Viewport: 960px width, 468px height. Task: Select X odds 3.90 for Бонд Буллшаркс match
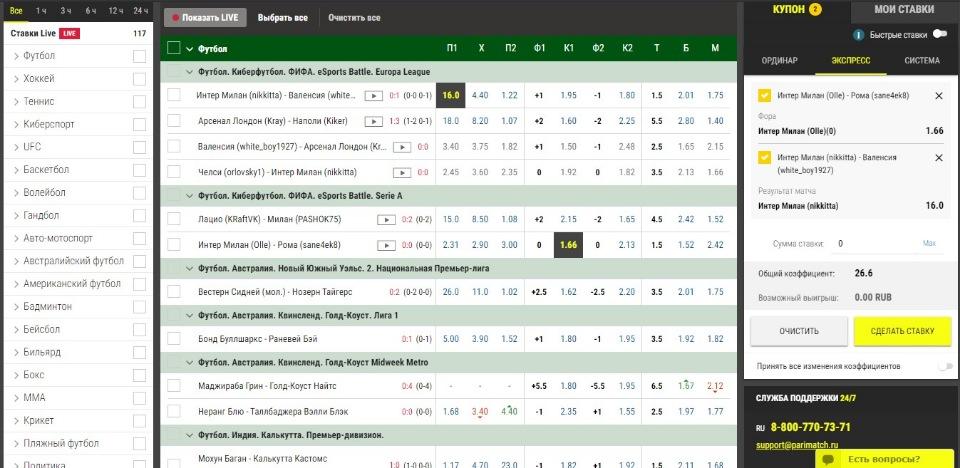coord(481,339)
